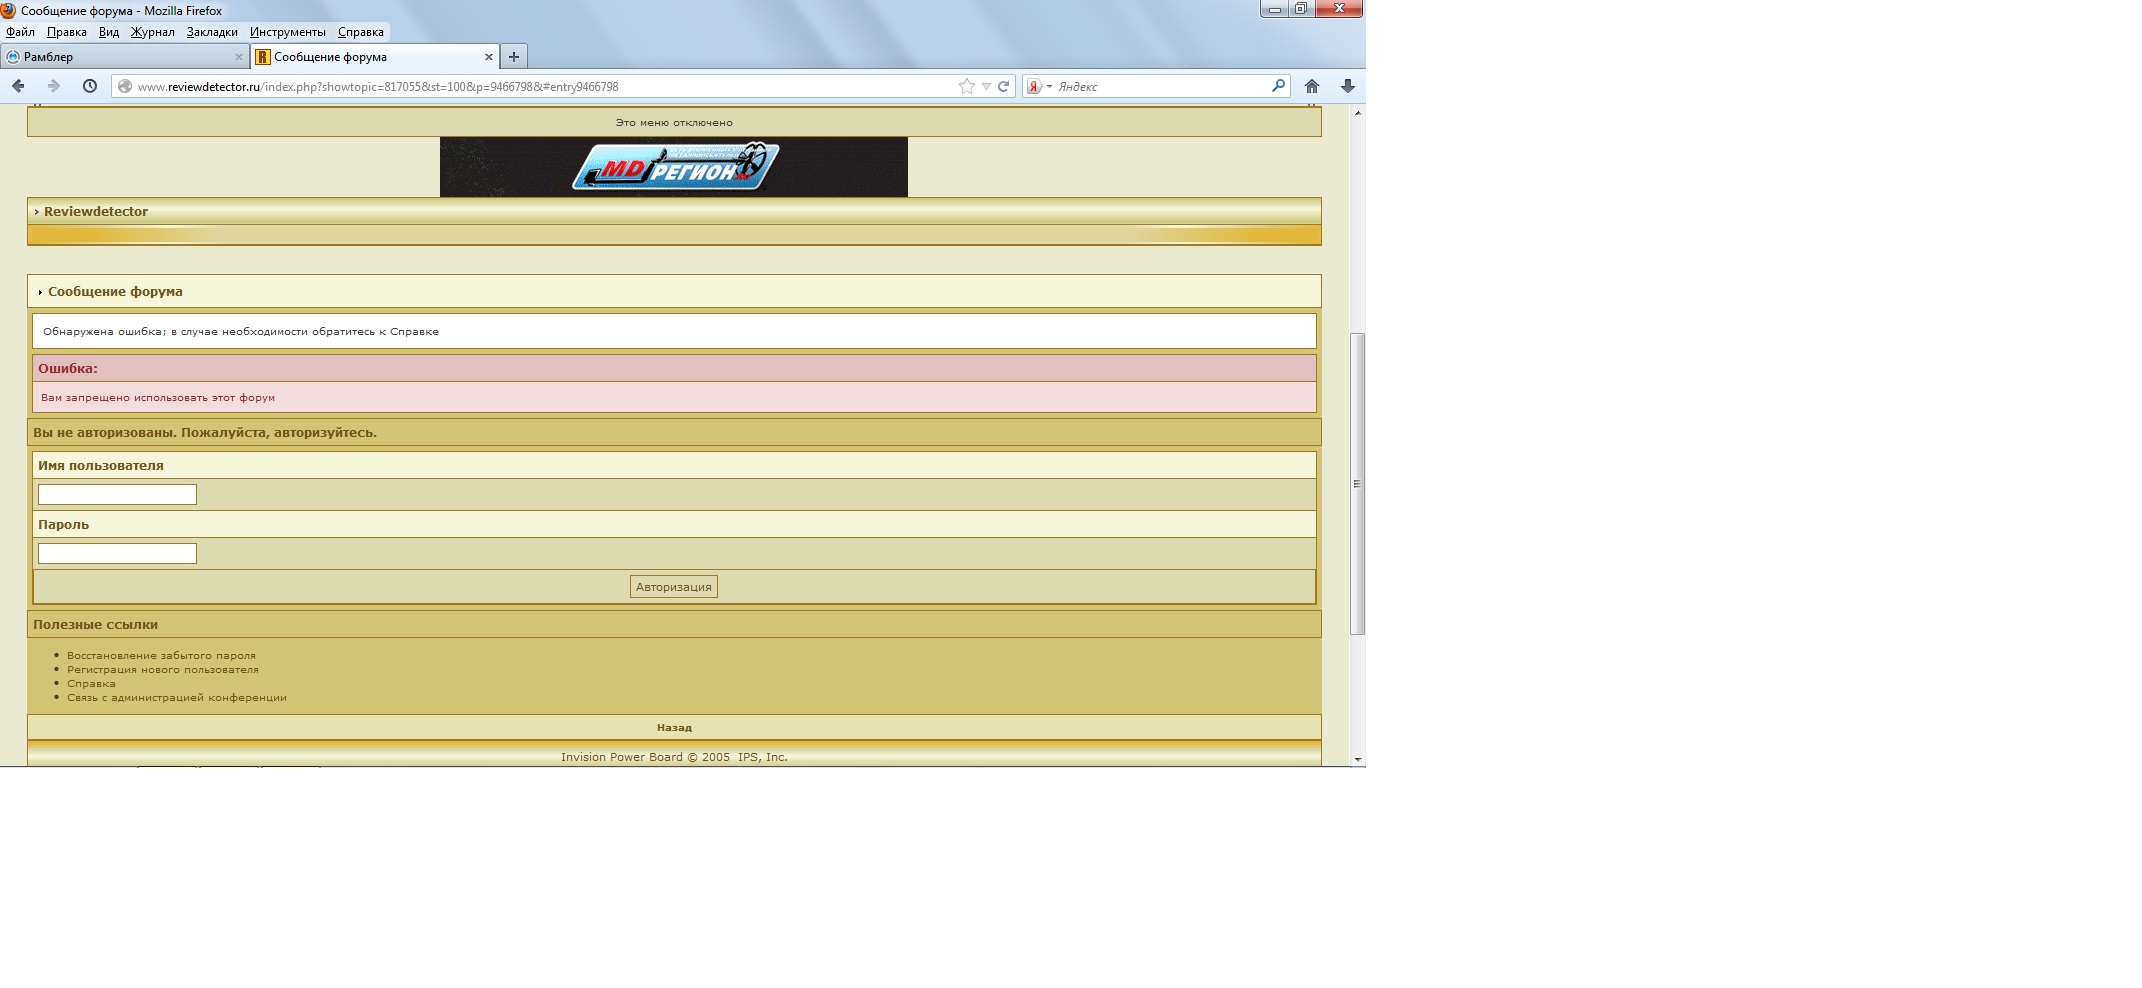The height and width of the screenshot is (988, 2142).
Task: Close the Рамблер tab
Action: click(x=238, y=57)
